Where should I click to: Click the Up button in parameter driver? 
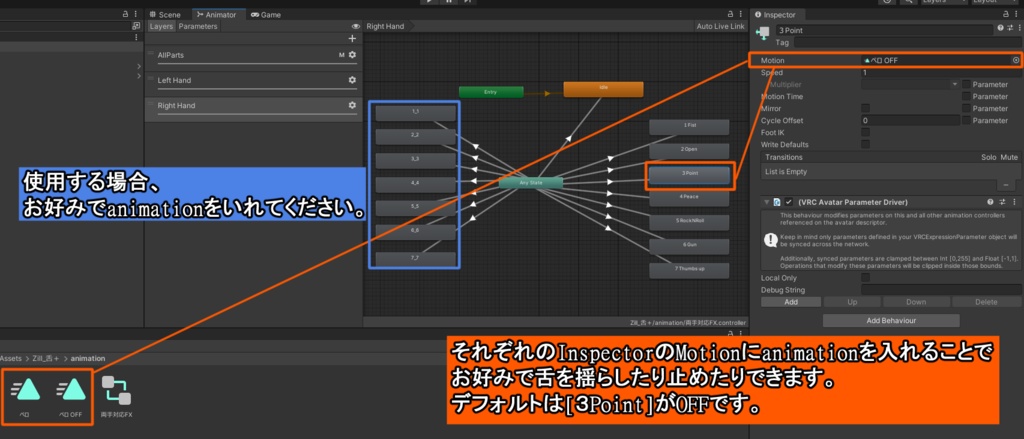tap(852, 302)
